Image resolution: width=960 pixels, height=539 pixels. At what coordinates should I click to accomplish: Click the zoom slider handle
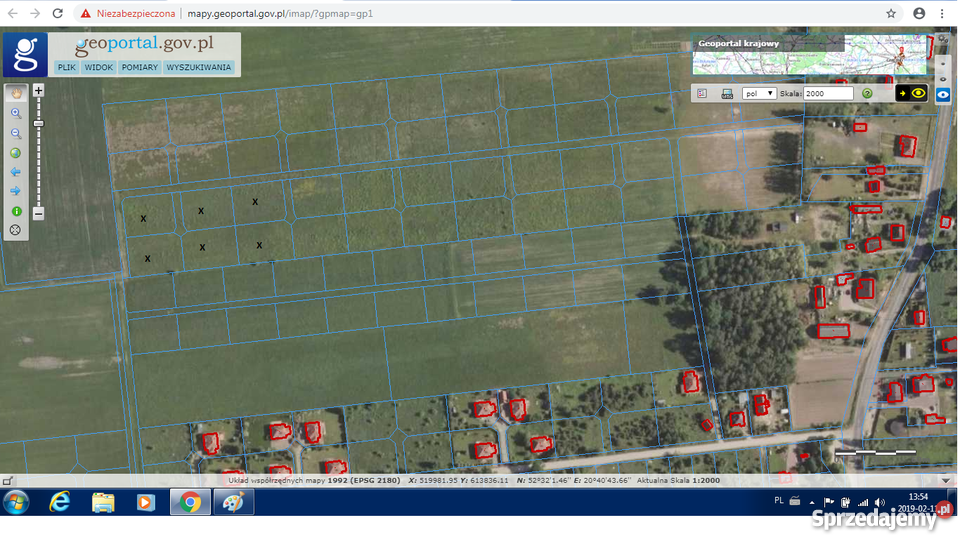[38, 123]
